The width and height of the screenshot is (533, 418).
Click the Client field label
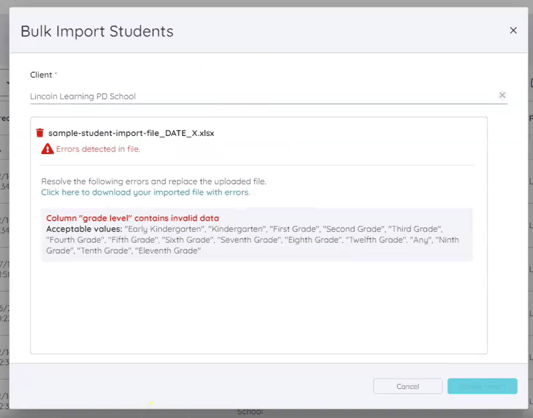point(41,75)
